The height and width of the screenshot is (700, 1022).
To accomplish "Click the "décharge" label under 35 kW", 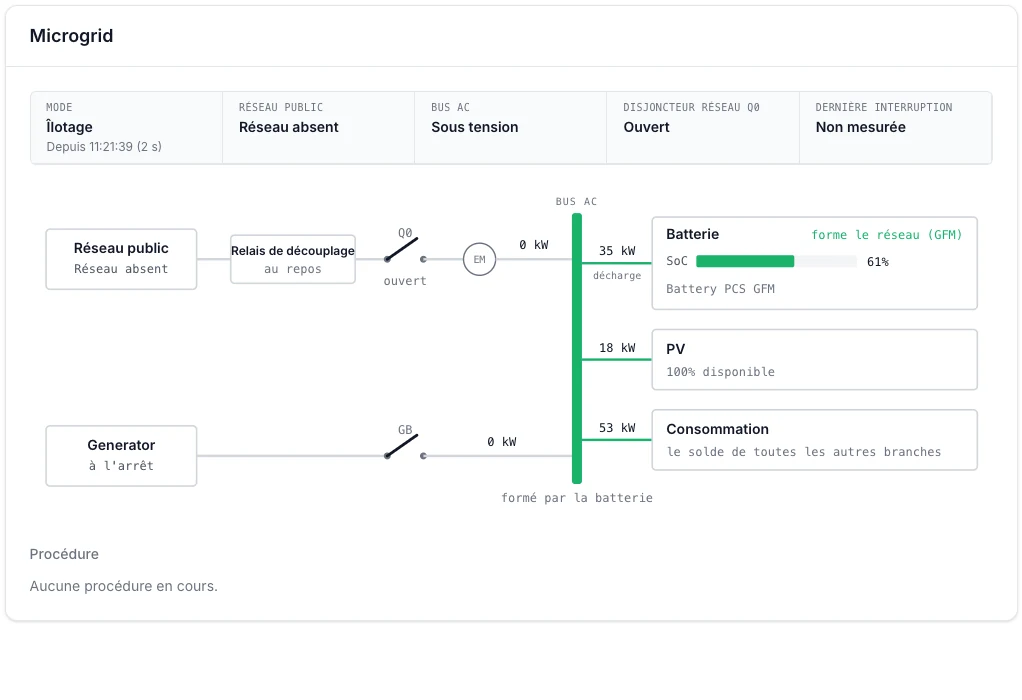I will (617, 276).
